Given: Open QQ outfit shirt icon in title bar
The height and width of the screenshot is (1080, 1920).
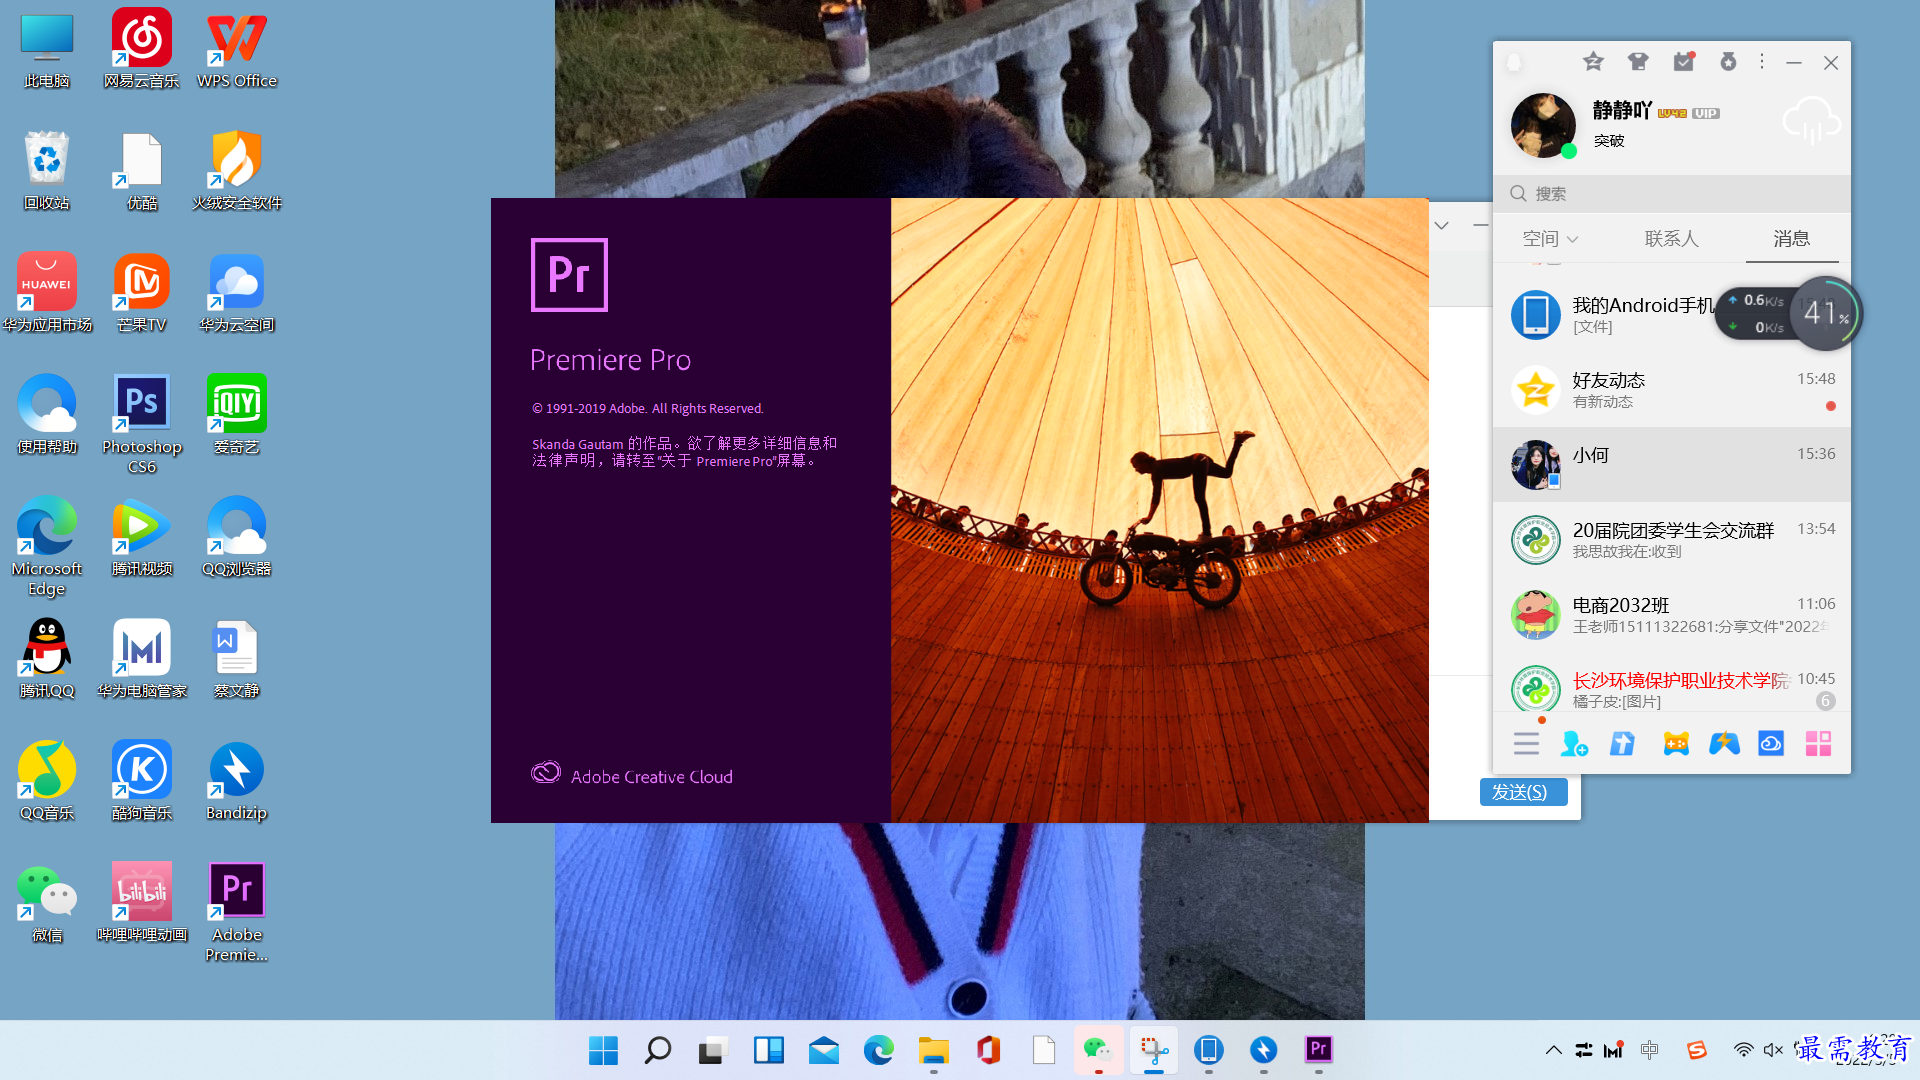Looking at the screenshot, I should [x=1638, y=62].
